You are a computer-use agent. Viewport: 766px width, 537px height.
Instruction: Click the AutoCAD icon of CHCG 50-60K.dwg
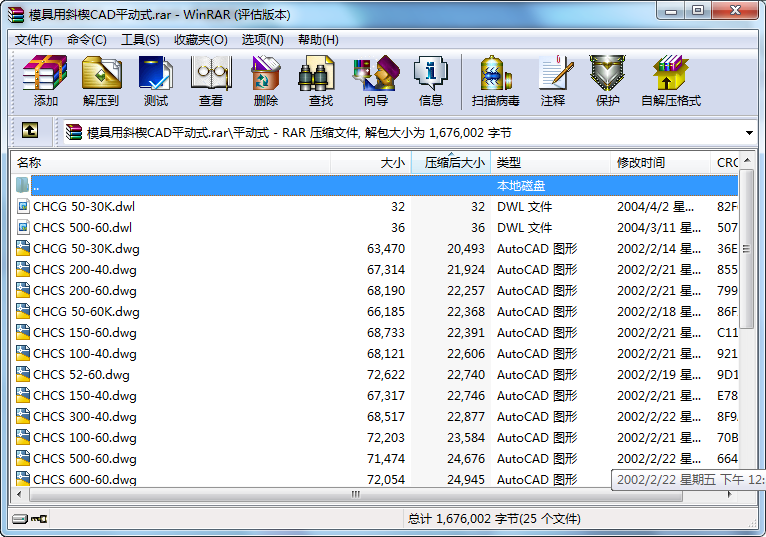pos(23,311)
